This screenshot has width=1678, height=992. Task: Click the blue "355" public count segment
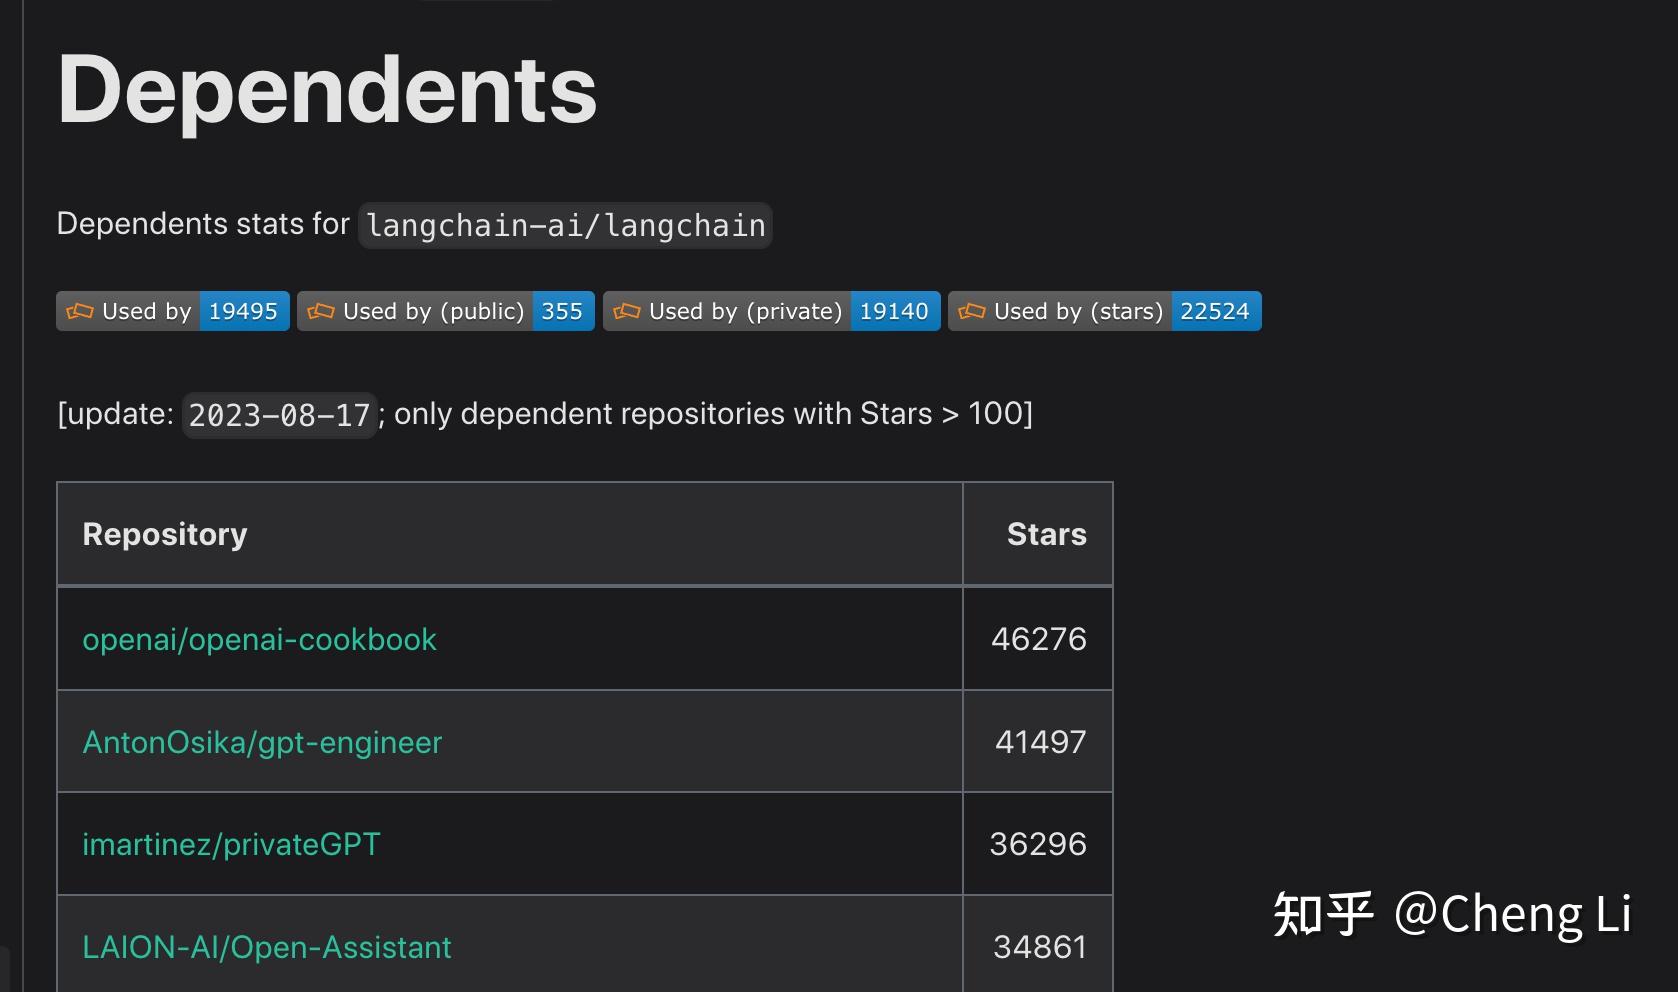click(x=563, y=311)
